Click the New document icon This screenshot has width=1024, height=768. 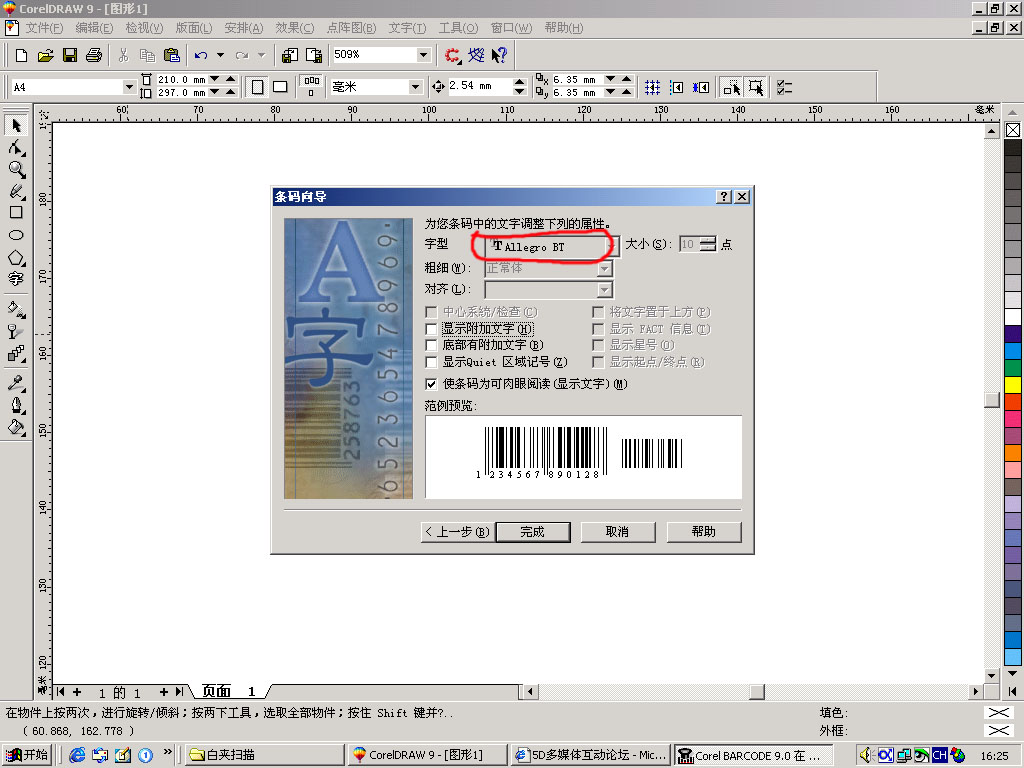(21, 56)
